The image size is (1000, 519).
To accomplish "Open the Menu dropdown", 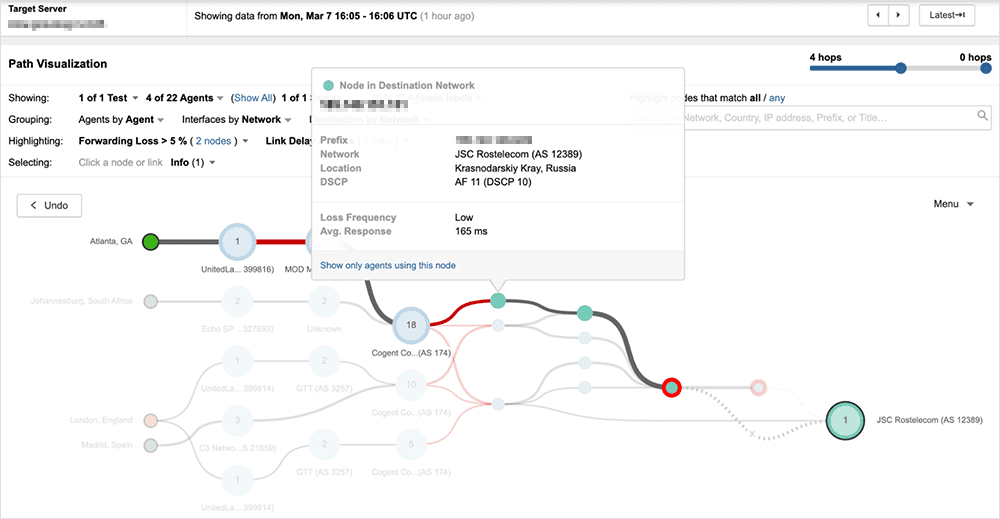I will tap(953, 204).
